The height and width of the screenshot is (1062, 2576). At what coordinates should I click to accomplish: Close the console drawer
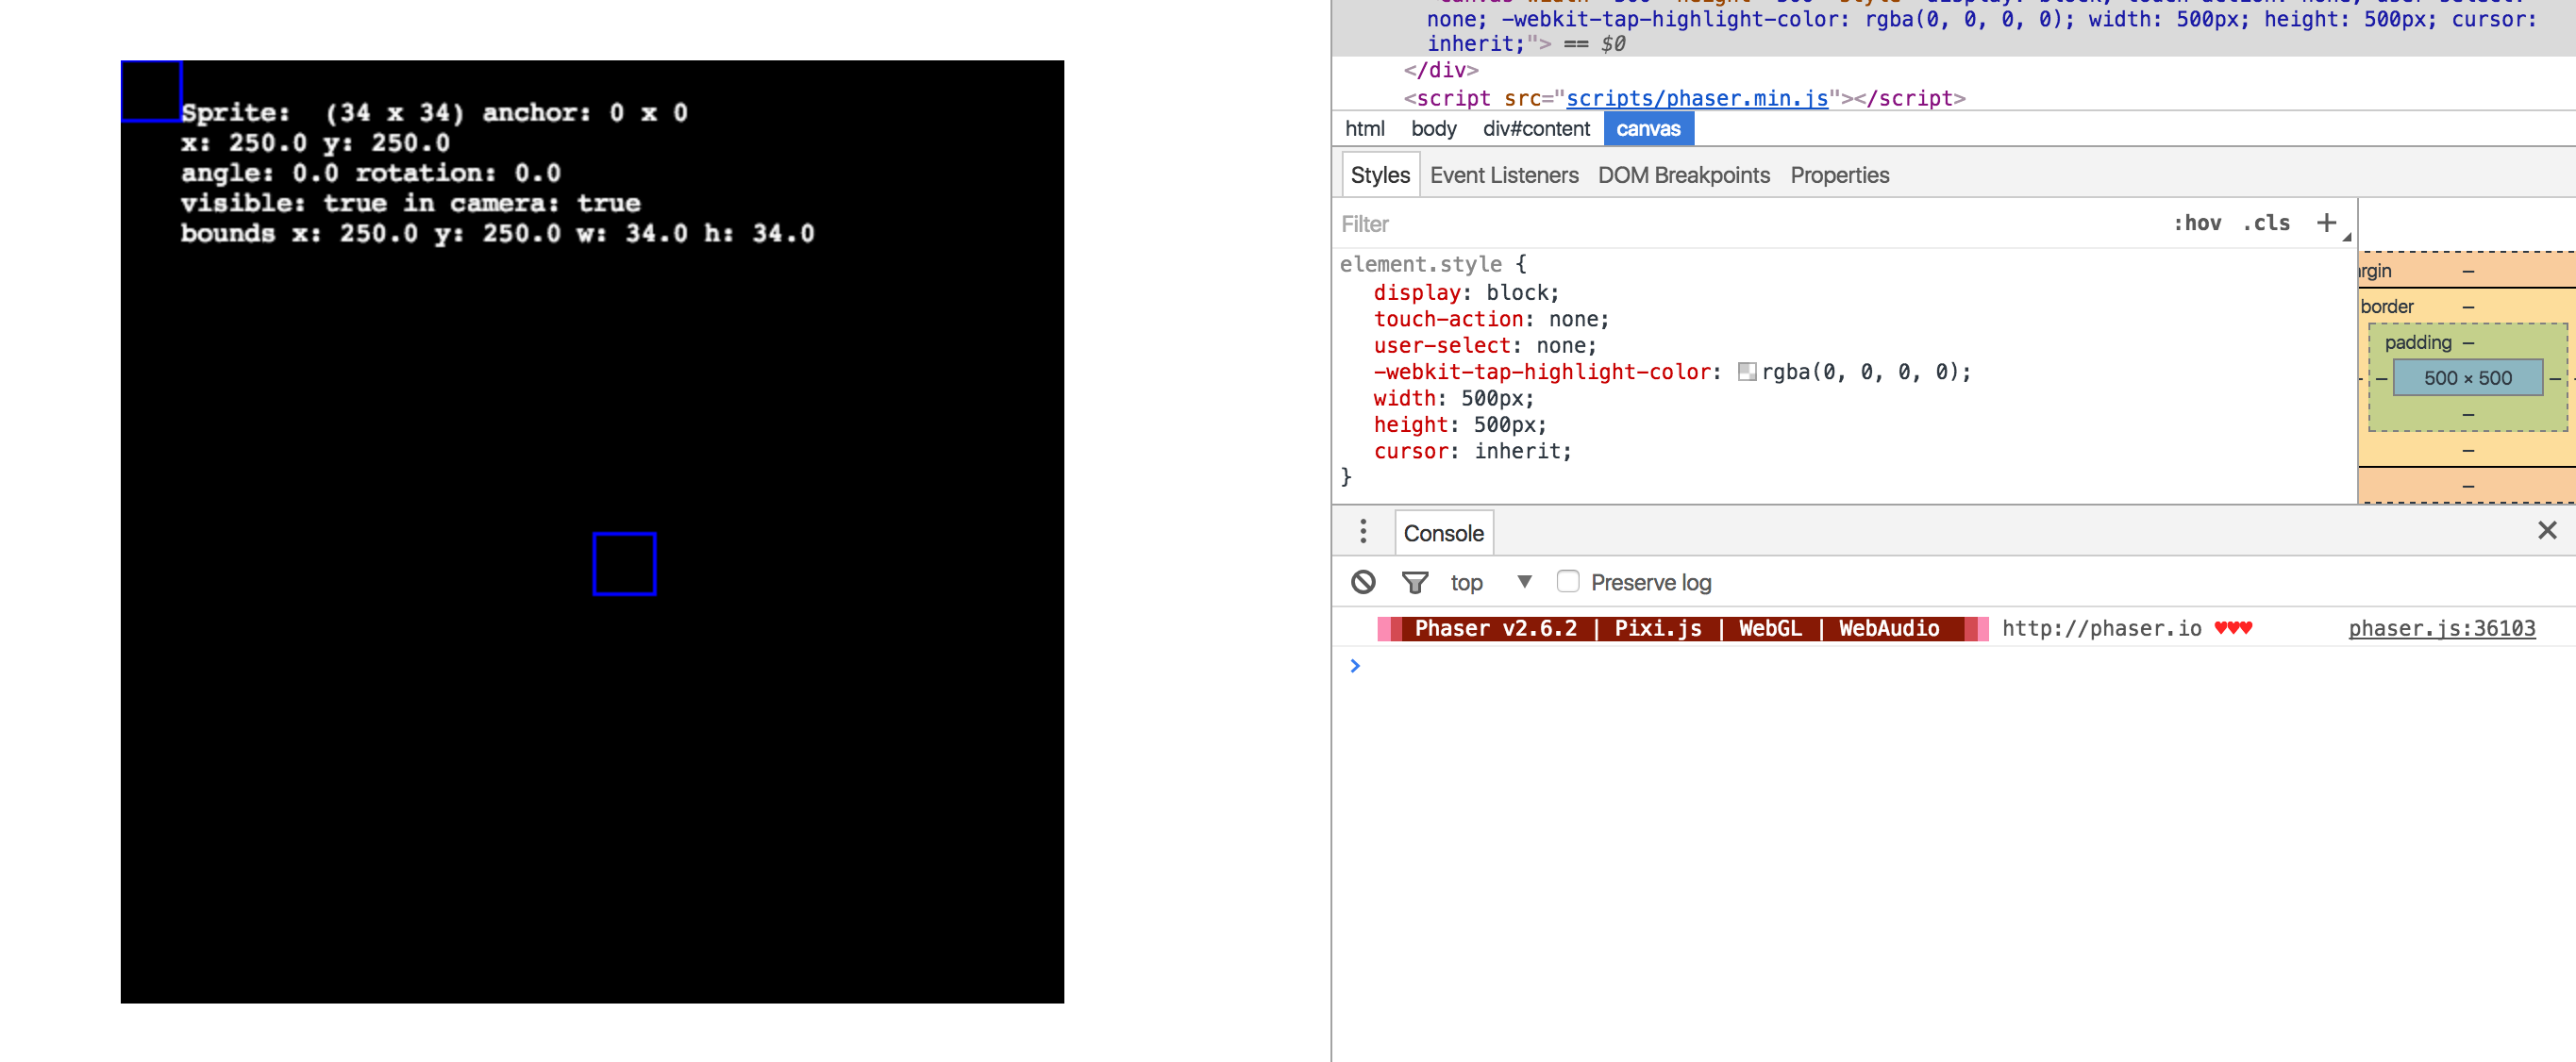click(x=2547, y=531)
